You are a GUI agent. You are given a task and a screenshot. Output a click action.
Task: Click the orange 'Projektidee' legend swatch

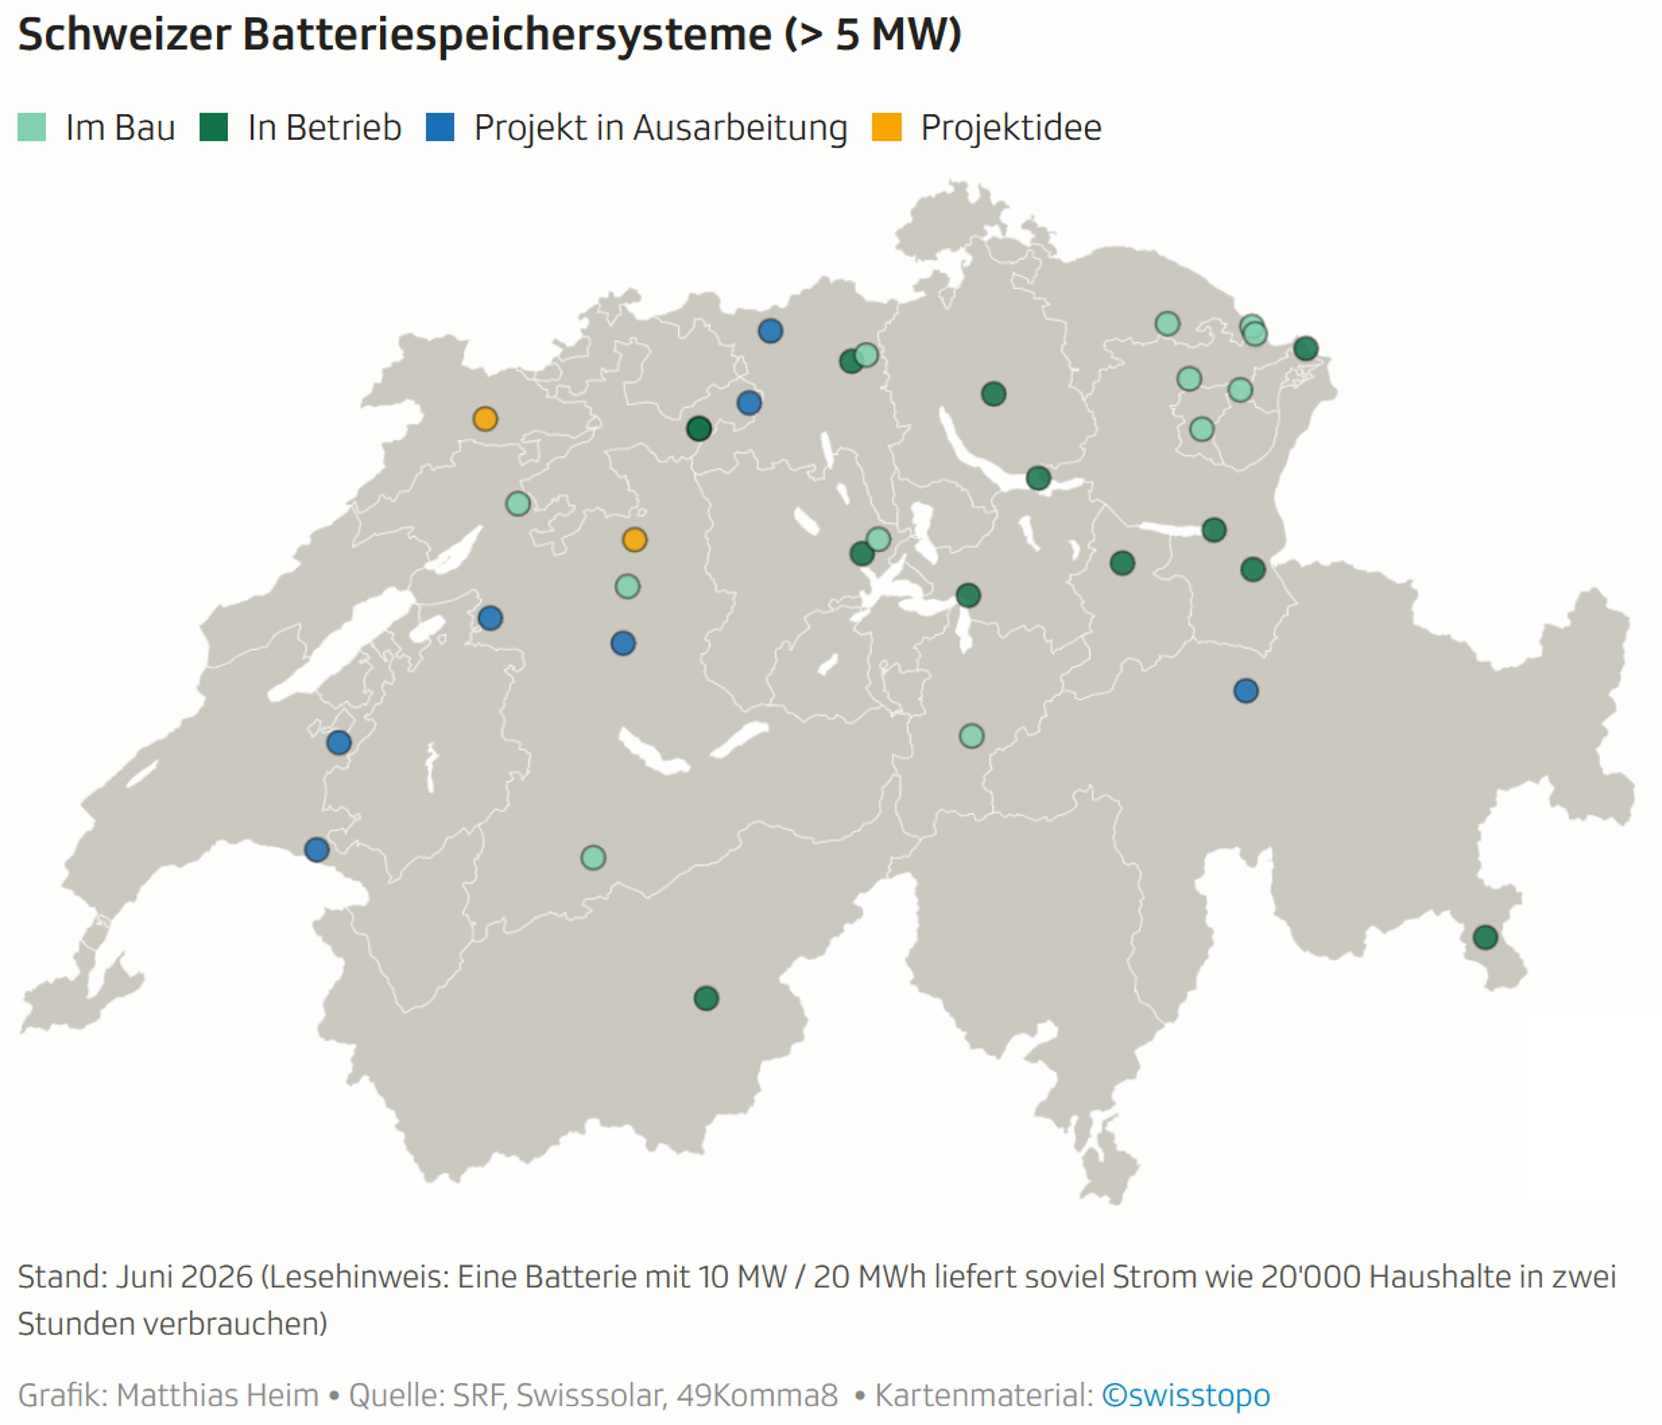pos(887,127)
